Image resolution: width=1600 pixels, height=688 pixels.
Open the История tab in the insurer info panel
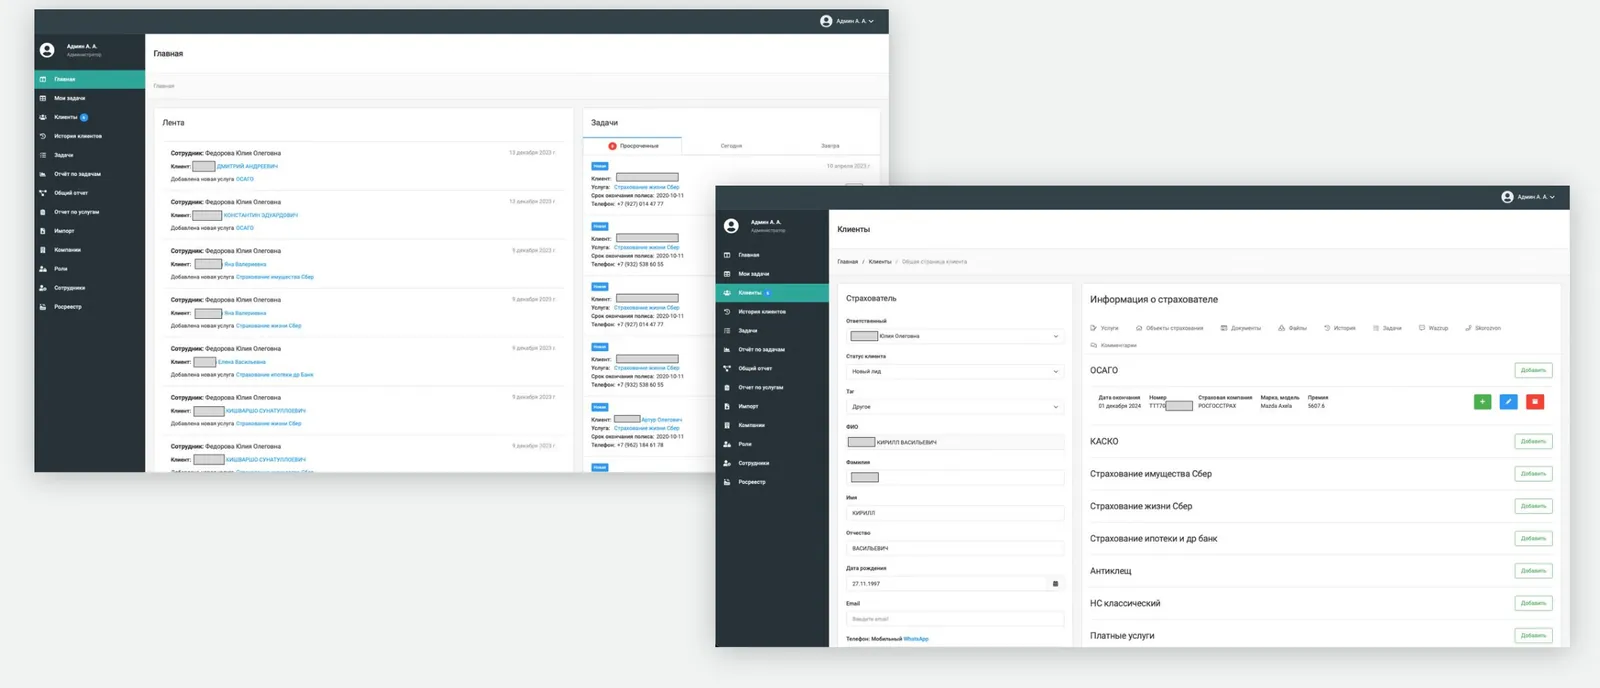coord(1339,328)
